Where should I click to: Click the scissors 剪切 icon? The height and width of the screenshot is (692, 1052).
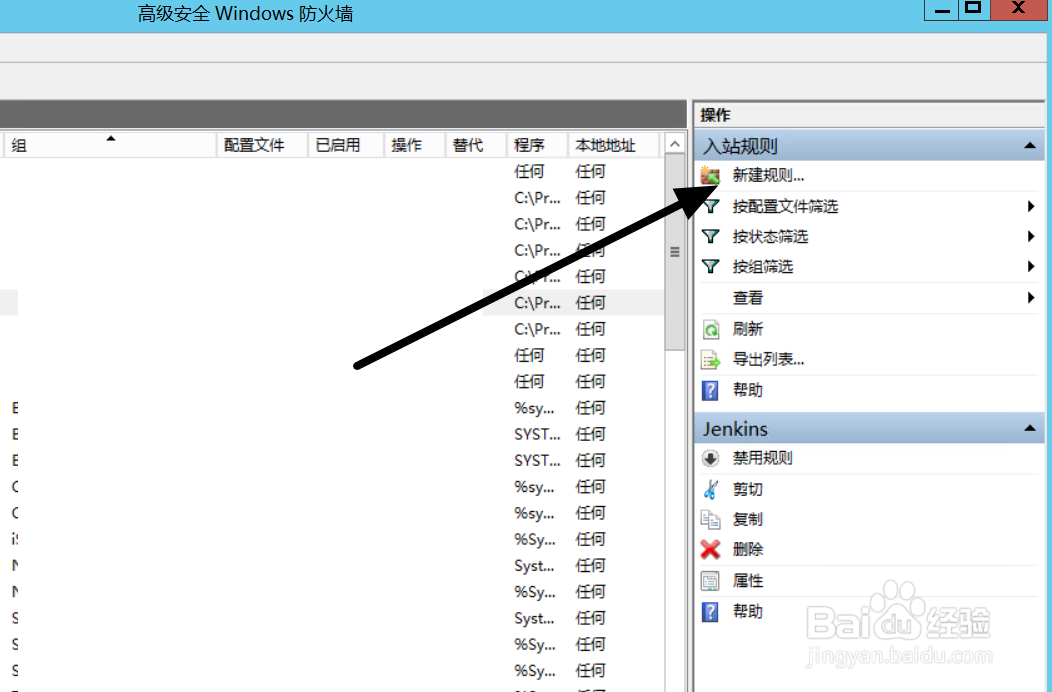pos(710,488)
